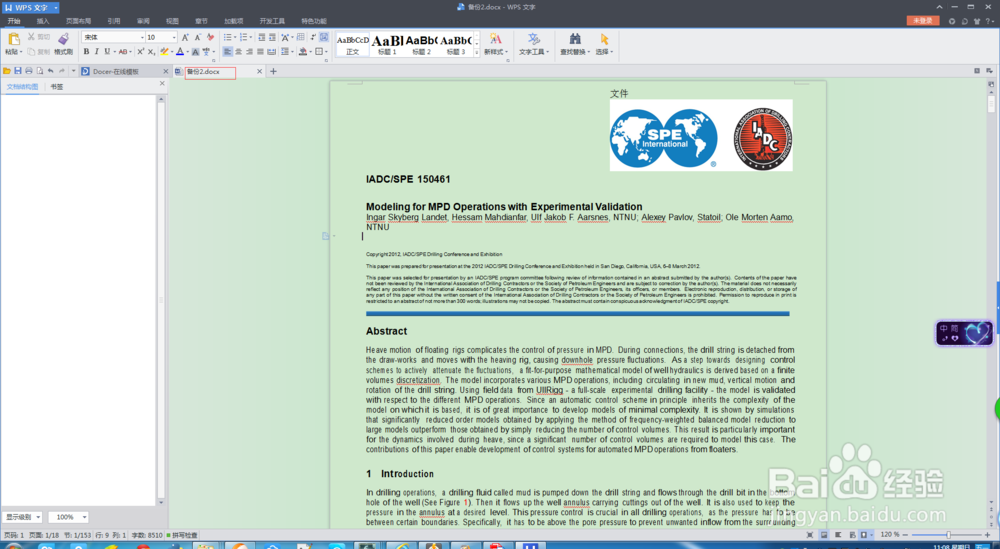1000x549 pixels.
Task: Open the 选择 selection tool
Action: pos(604,45)
